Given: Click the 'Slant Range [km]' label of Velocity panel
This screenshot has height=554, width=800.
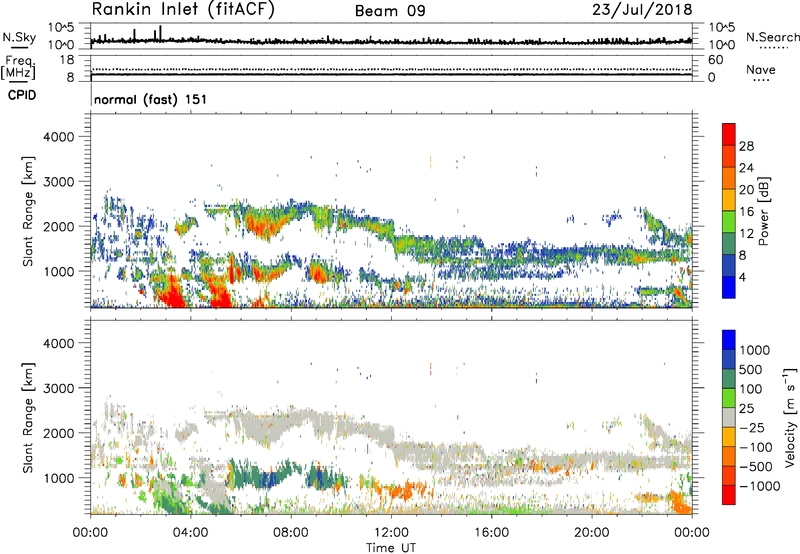Looking at the screenshot, I should tap(28, 418).
